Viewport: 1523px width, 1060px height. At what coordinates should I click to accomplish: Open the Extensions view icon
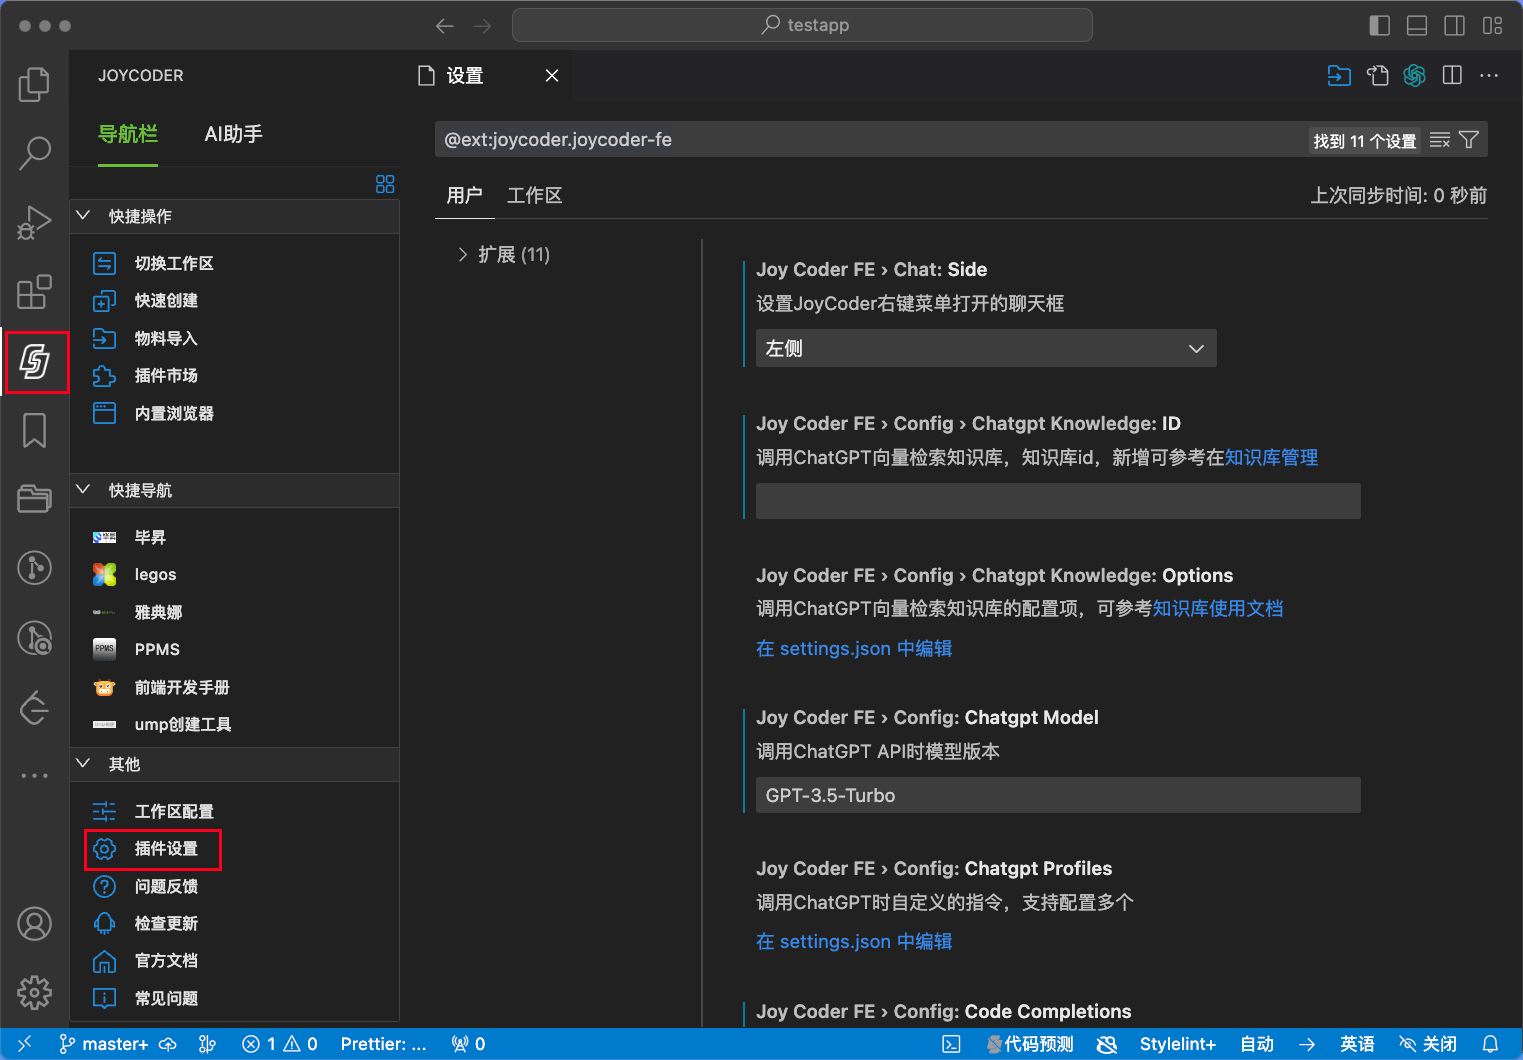point(34,292)
